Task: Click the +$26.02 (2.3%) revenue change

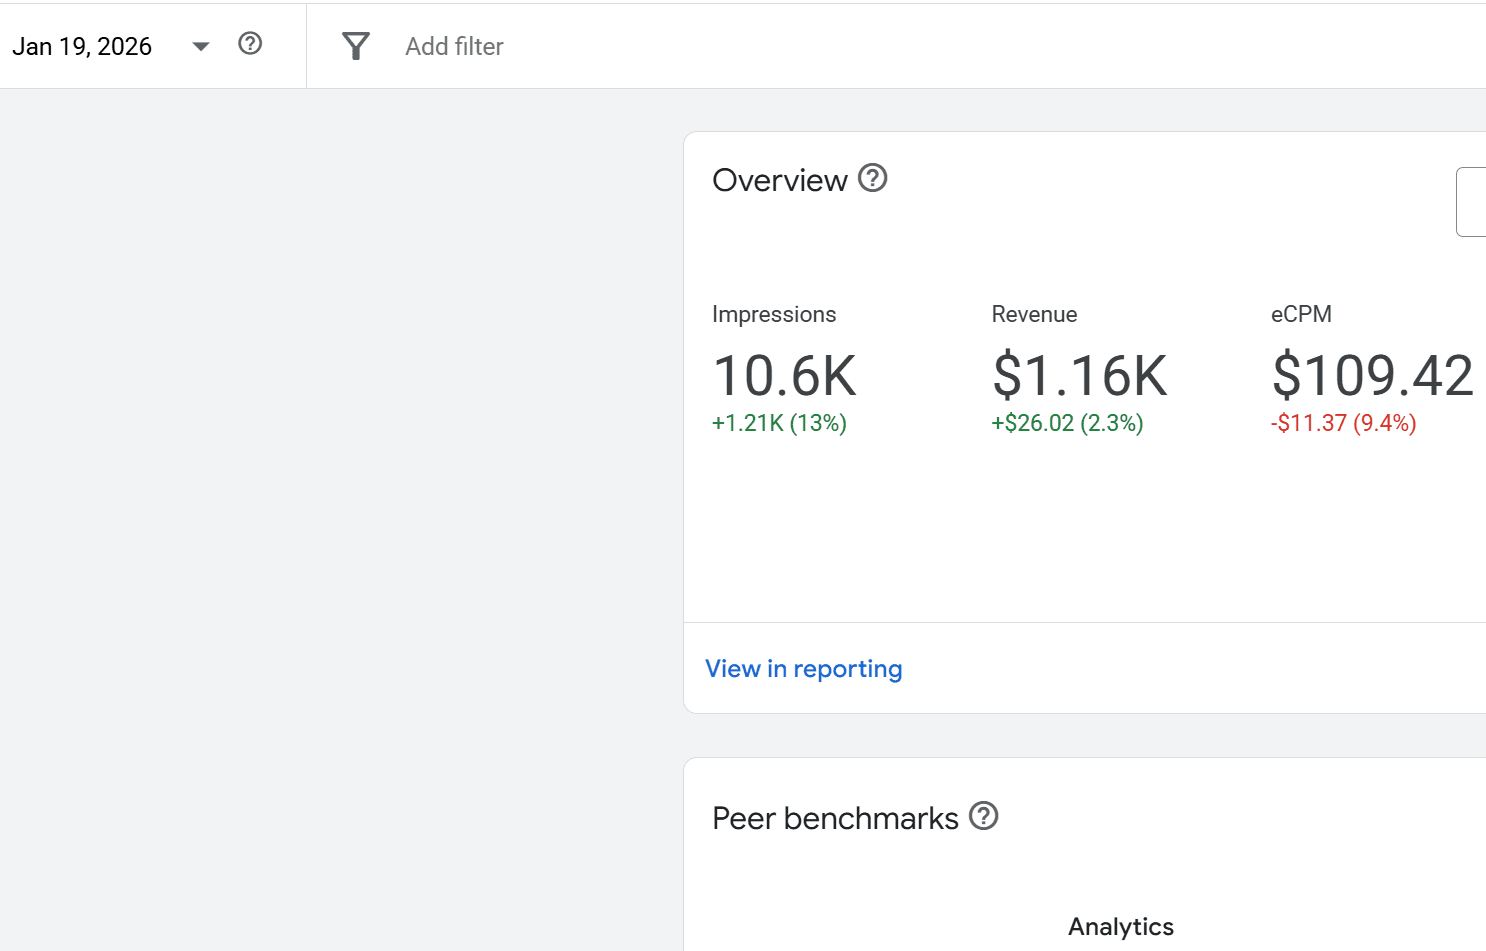Action: pos(1067,423)
